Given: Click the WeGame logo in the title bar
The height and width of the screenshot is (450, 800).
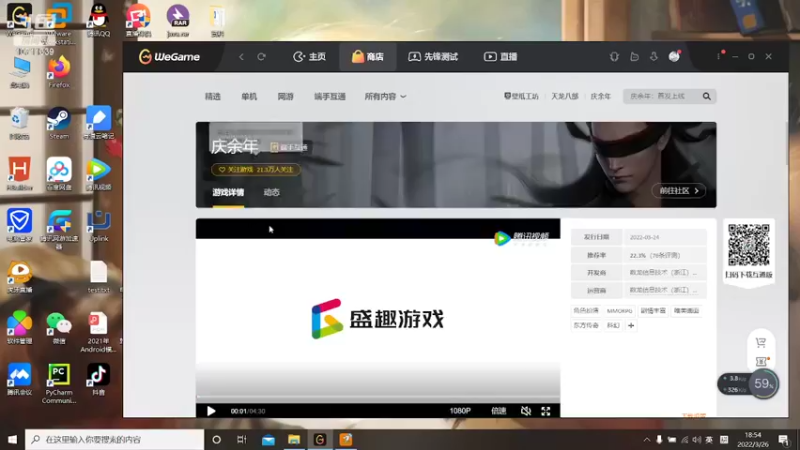Looking at the screenshot, I should pyautogui.click(x=169, y=57).
